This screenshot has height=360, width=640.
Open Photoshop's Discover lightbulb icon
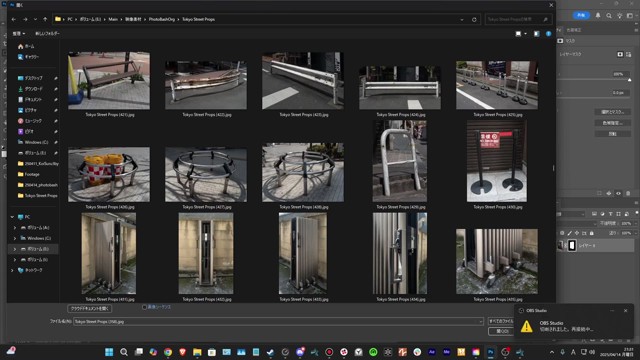pos(620,16)
